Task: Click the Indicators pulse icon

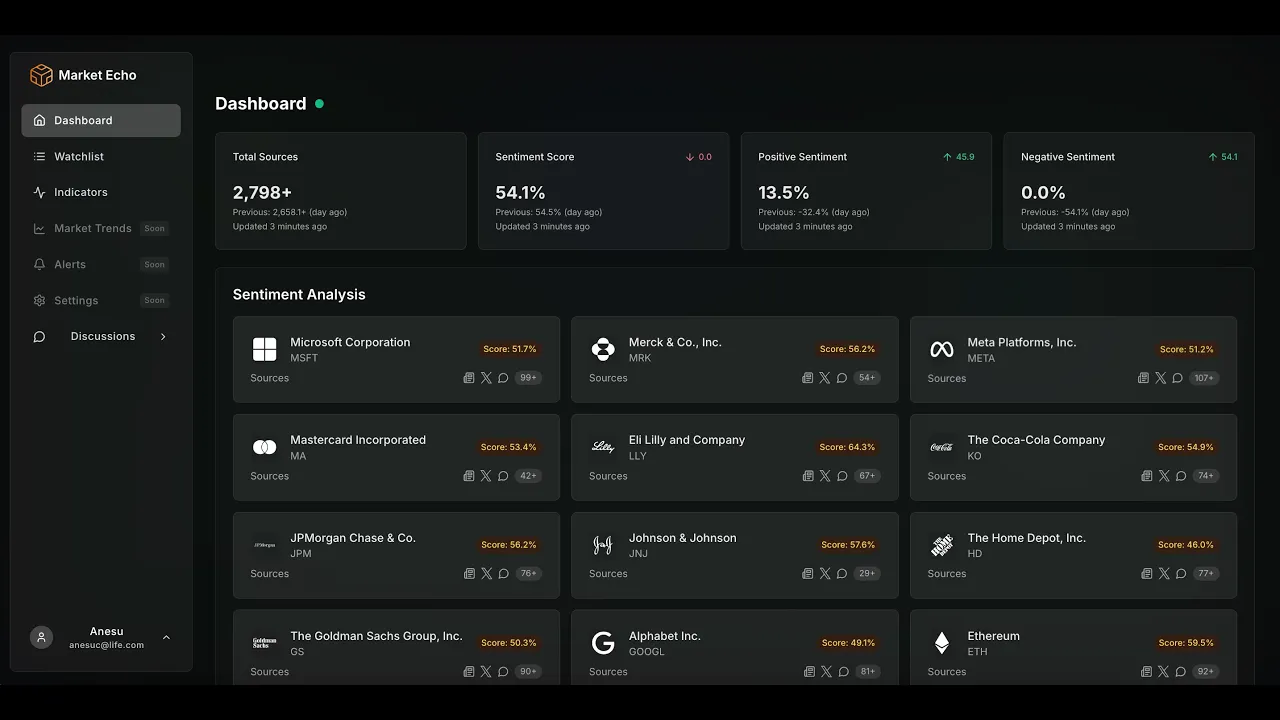Action: pyautogui.click(x=39, y=192)
